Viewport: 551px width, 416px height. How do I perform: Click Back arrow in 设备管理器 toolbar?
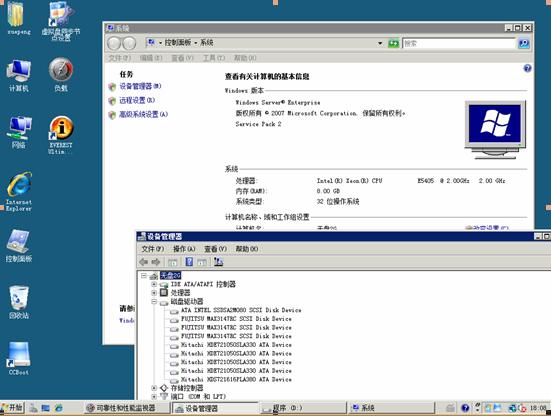point(144,262)
